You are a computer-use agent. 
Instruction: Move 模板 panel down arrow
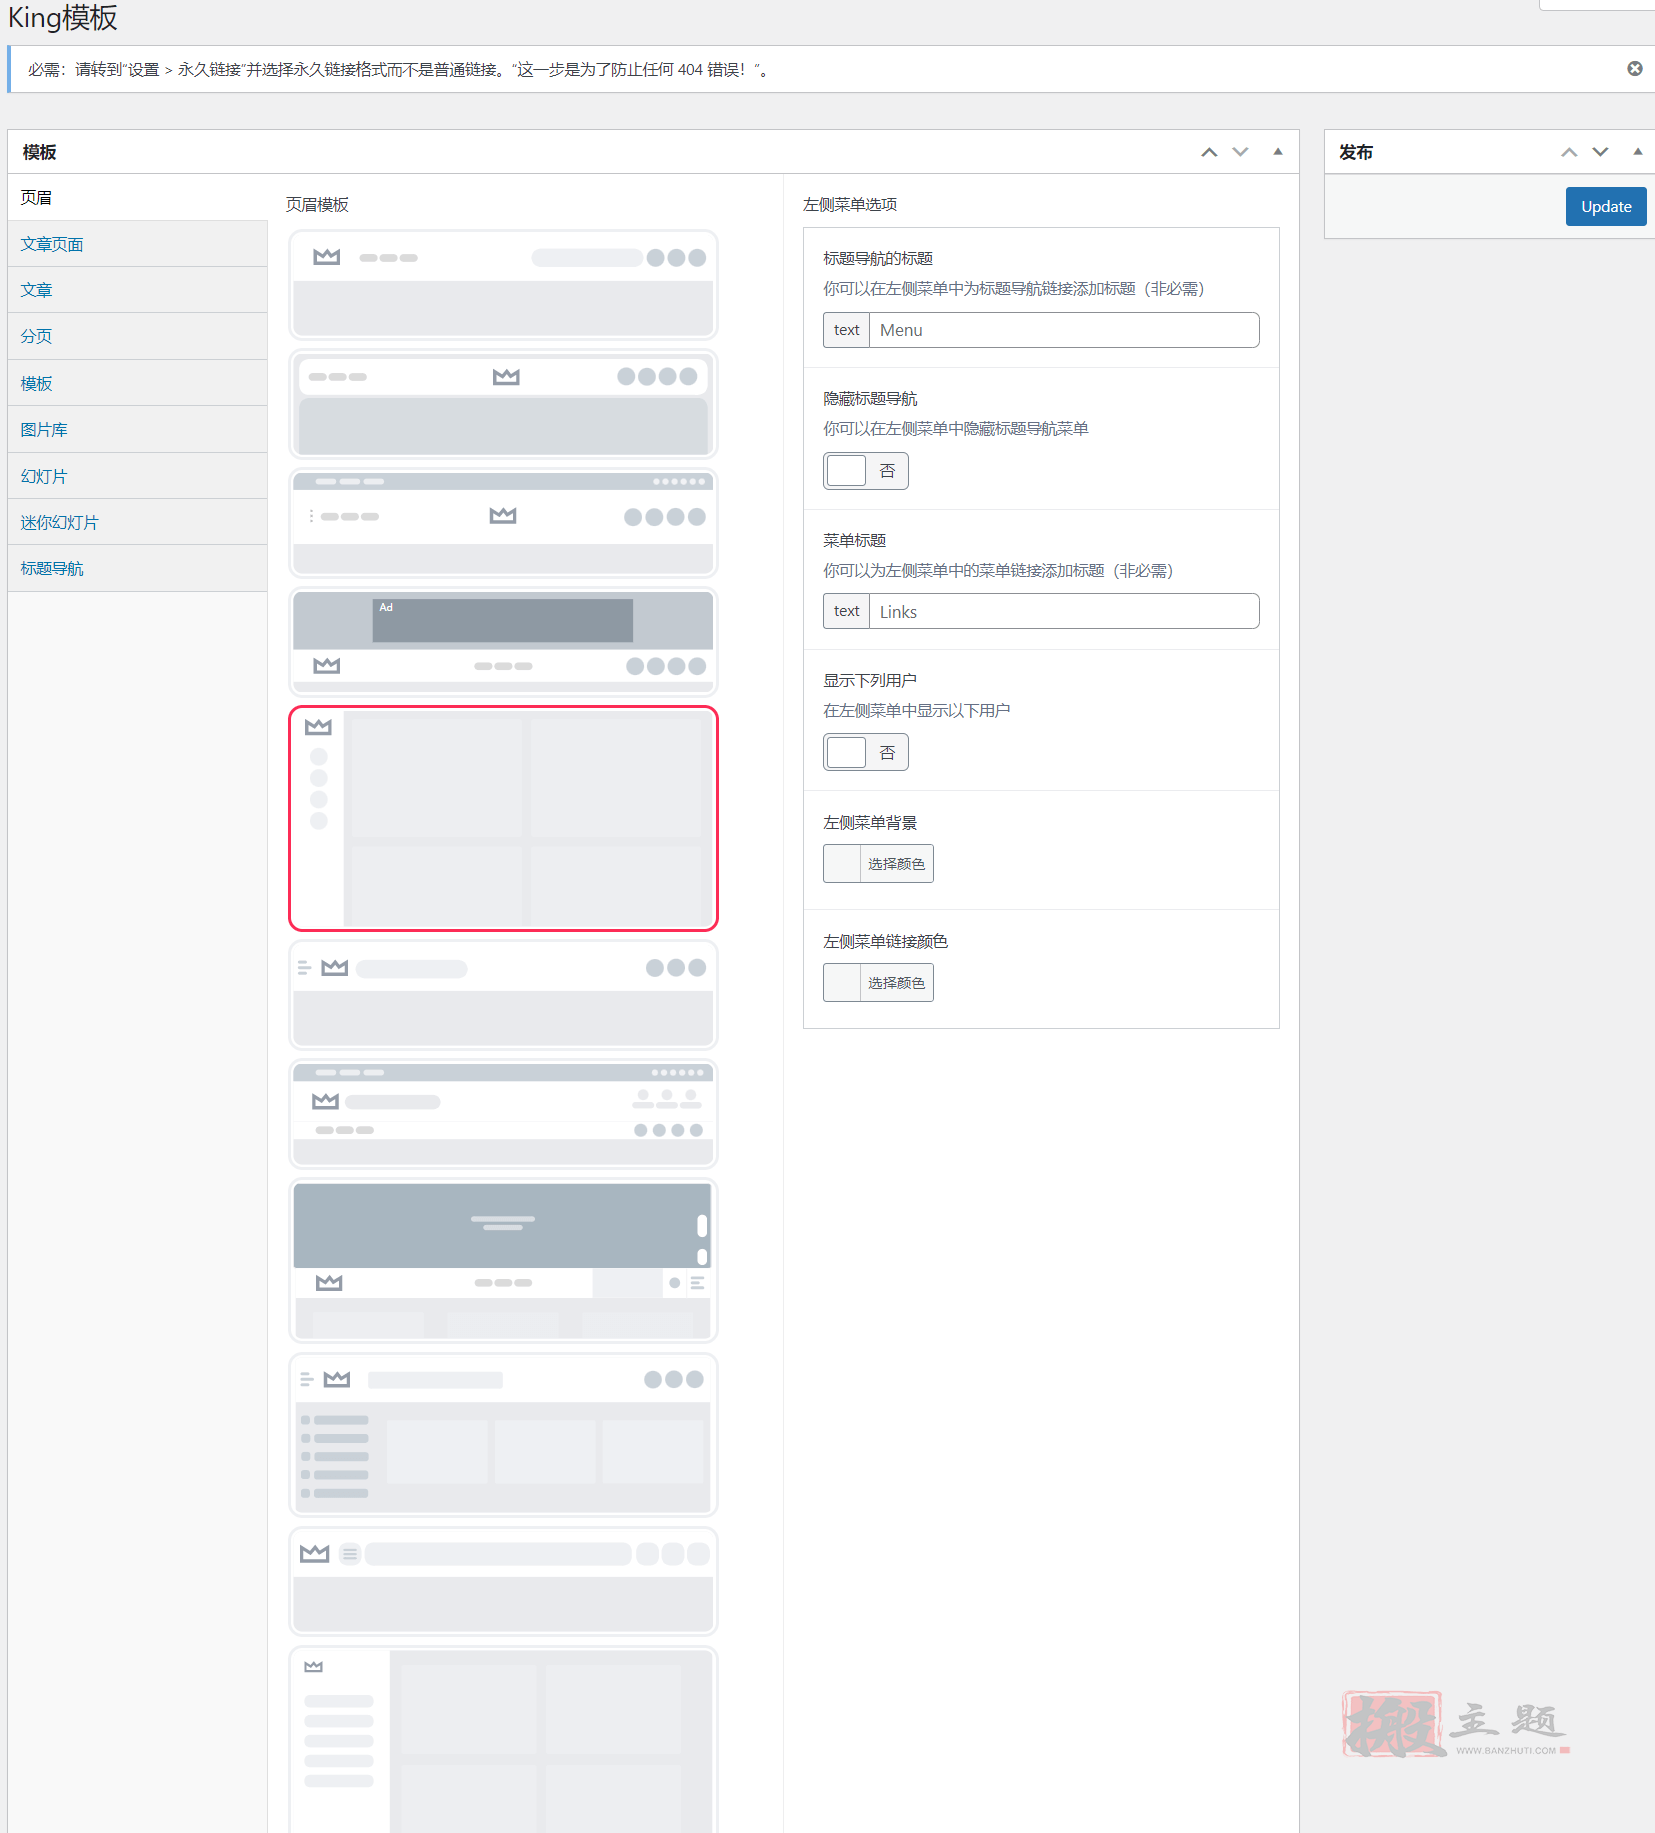click(x=1240, y=152)
